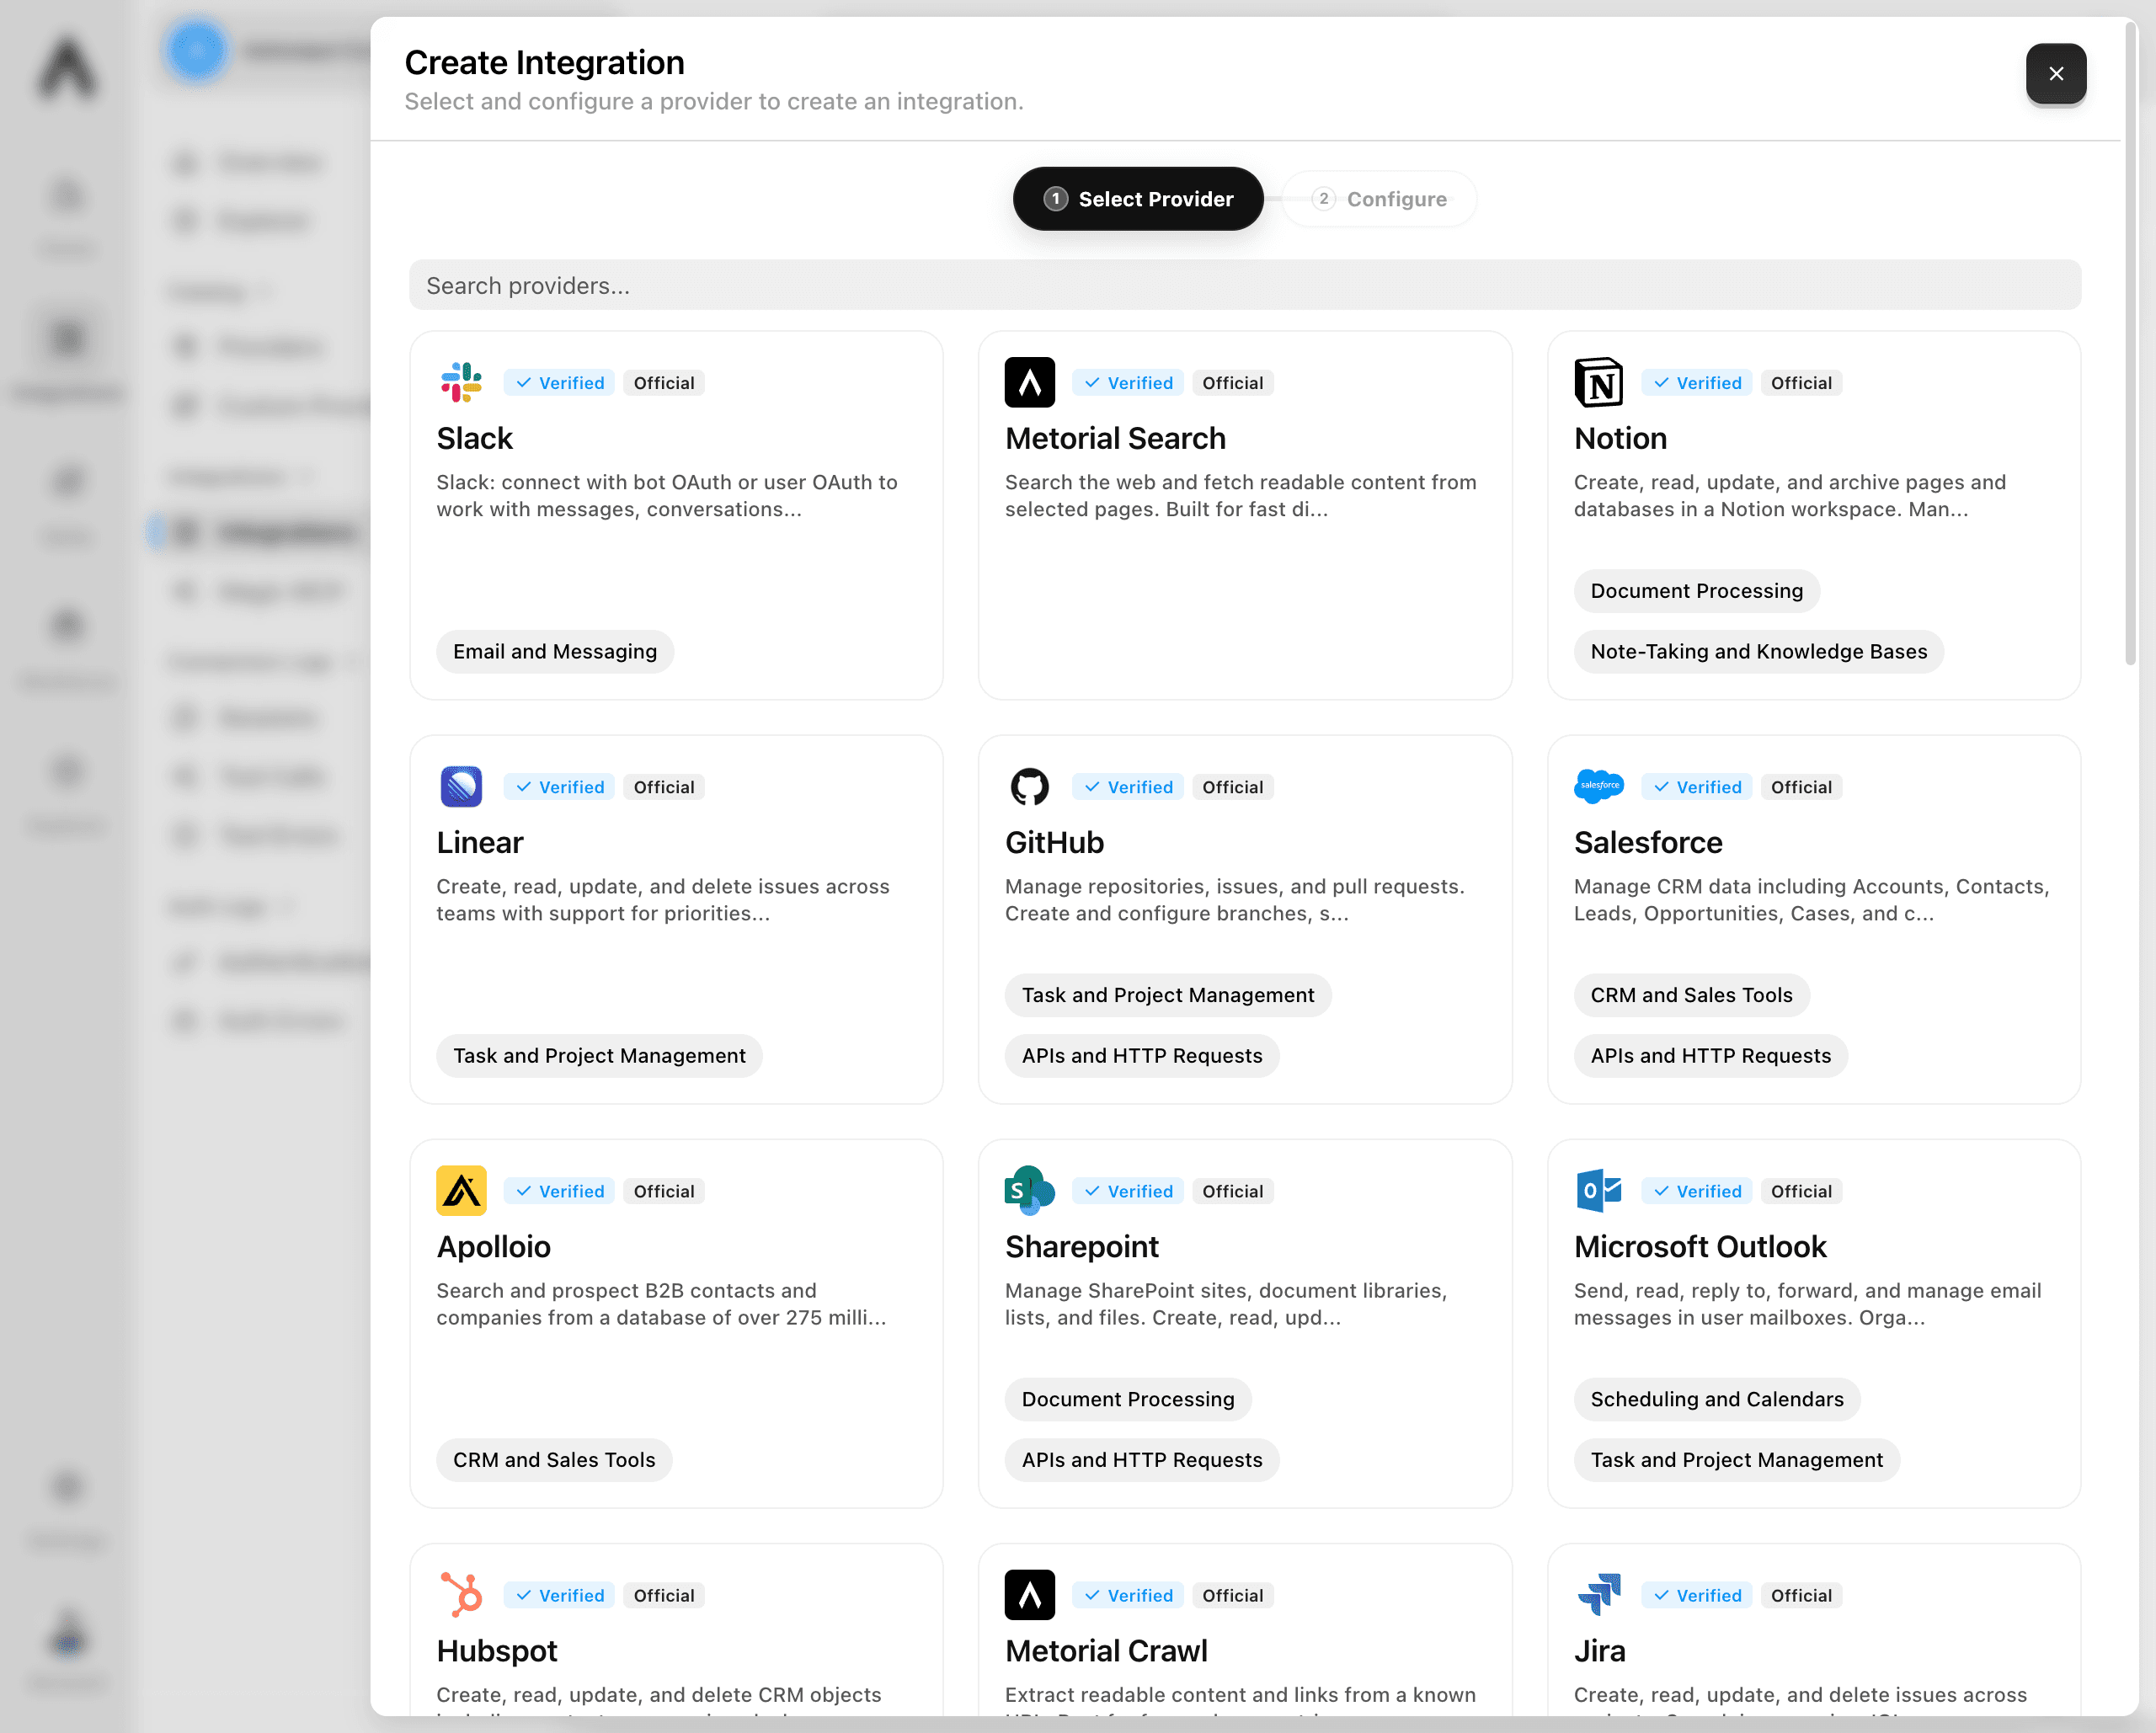Image resolution: width=2156 pixels, height=1733 pixels.
Task: Click the Official badge on Jira card
Action: [x=1801, y=1595]
